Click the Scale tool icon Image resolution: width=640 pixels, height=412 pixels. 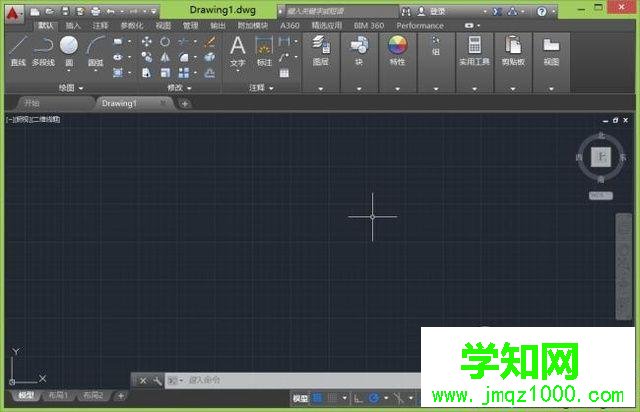[165, 73]
